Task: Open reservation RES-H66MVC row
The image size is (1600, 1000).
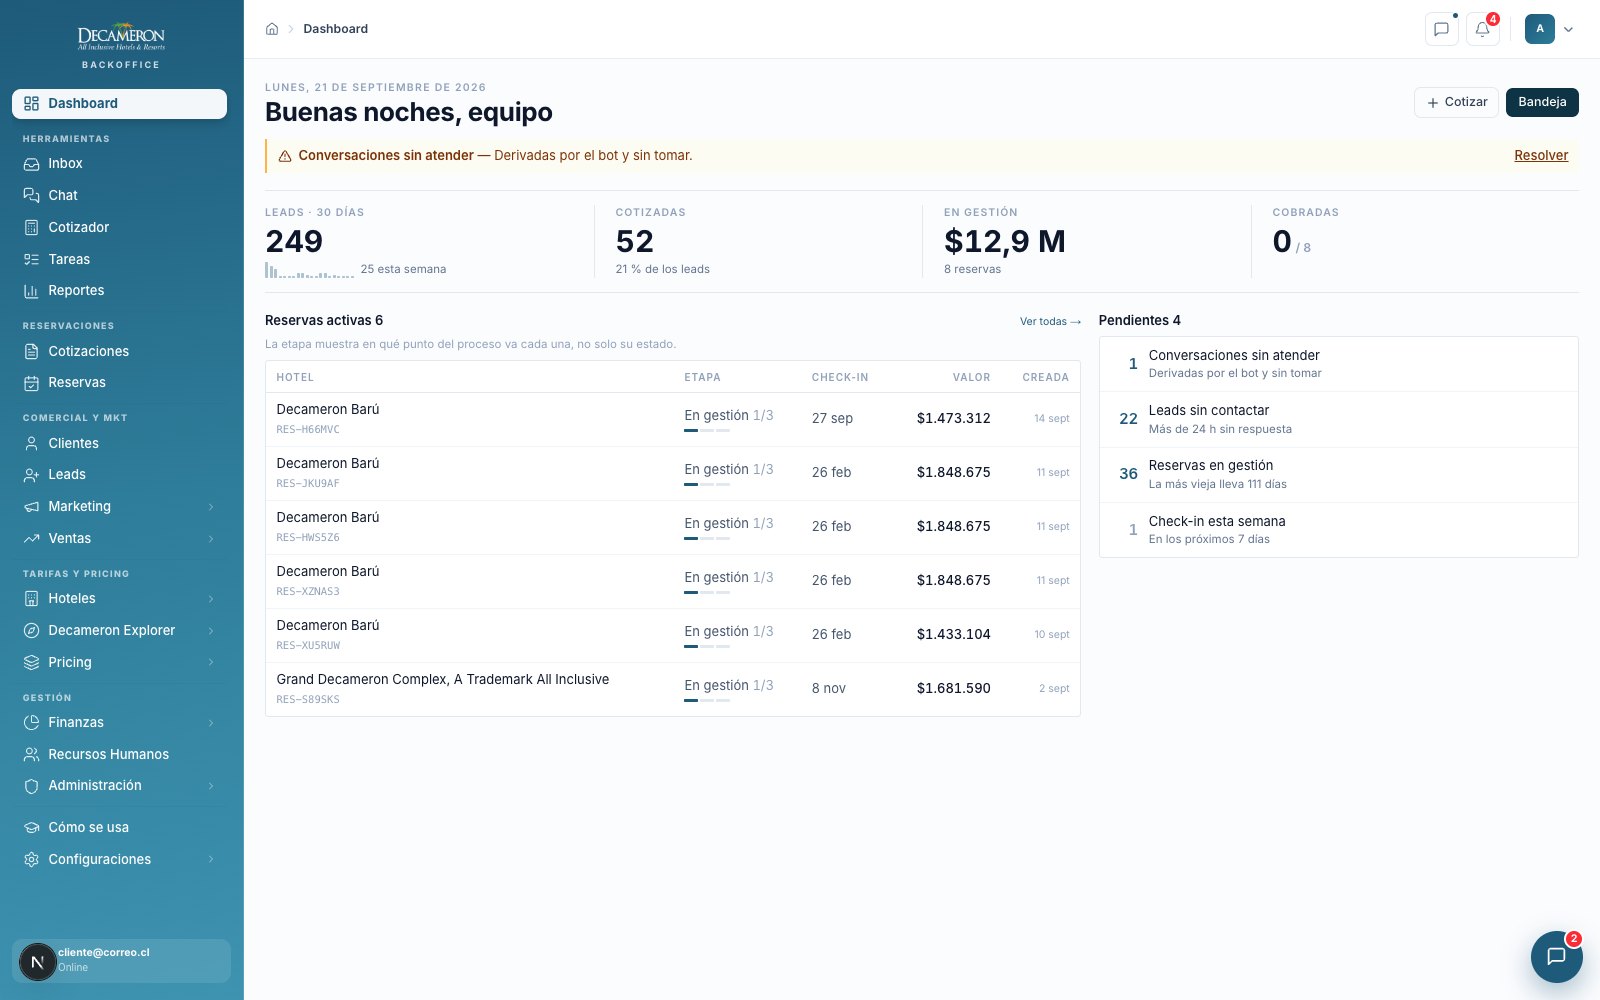Action: (x=672, y=419)
